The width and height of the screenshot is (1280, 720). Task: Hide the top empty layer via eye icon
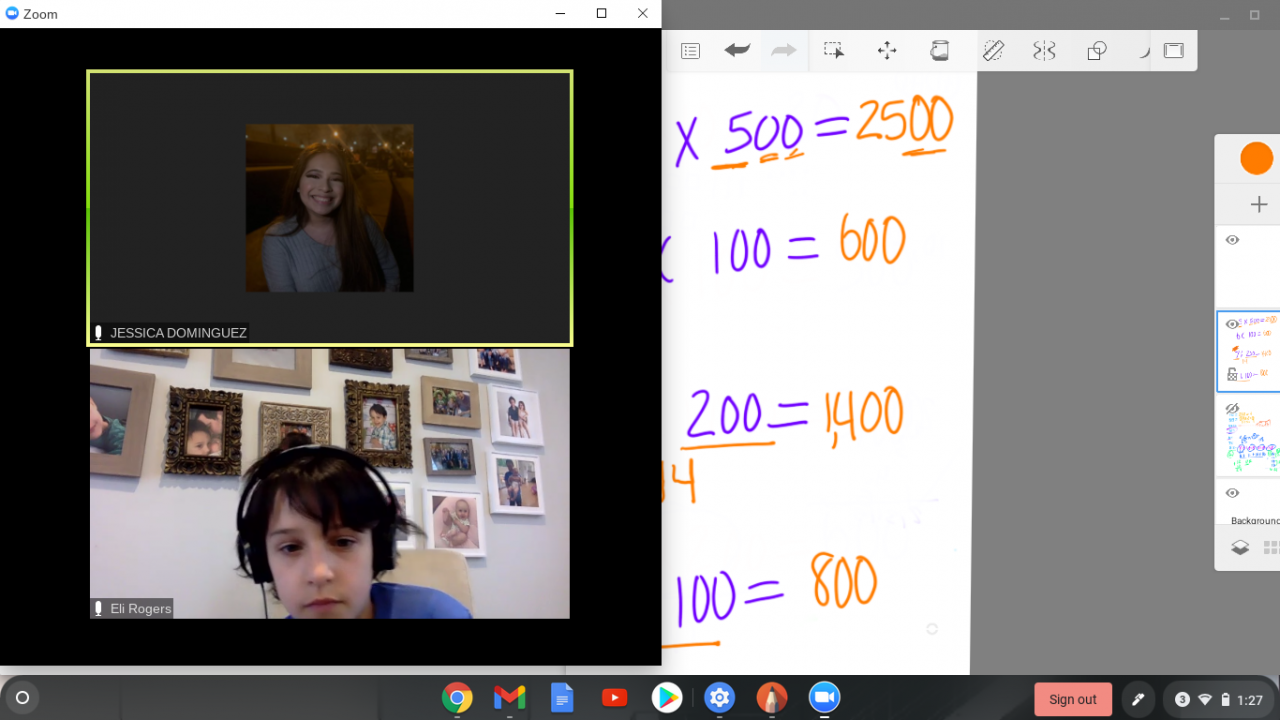click(1232, 240)
